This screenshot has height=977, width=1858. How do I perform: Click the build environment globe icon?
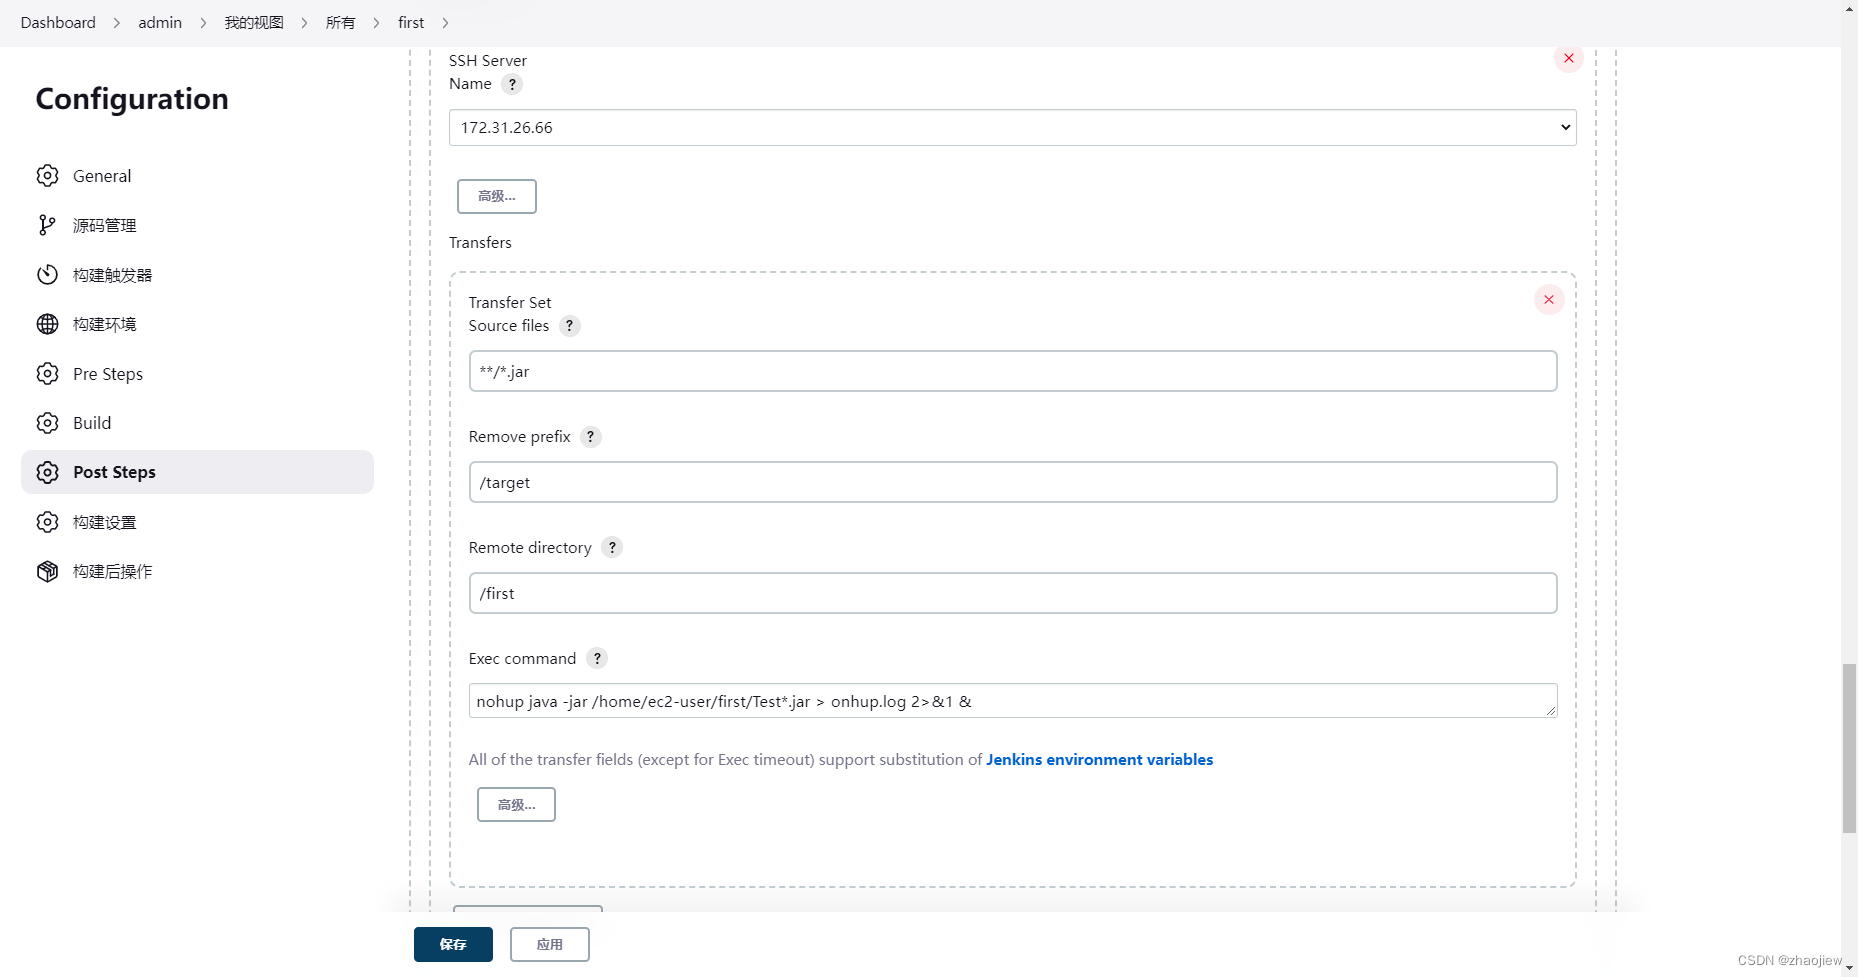tap(47, 324)
